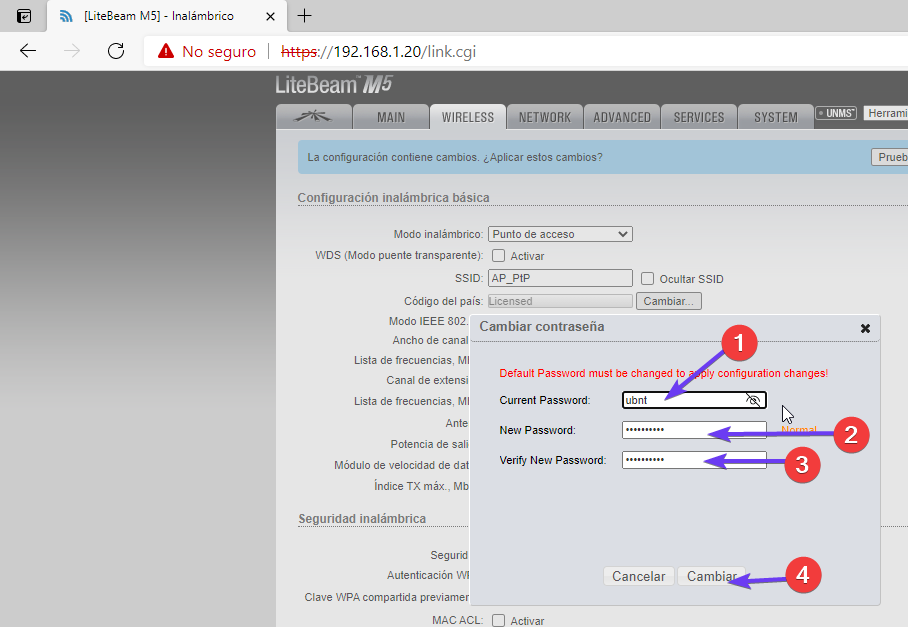Close the Cambiar contraseña dialog
Screen dimensions: 908x627
[x=865, y=328]
